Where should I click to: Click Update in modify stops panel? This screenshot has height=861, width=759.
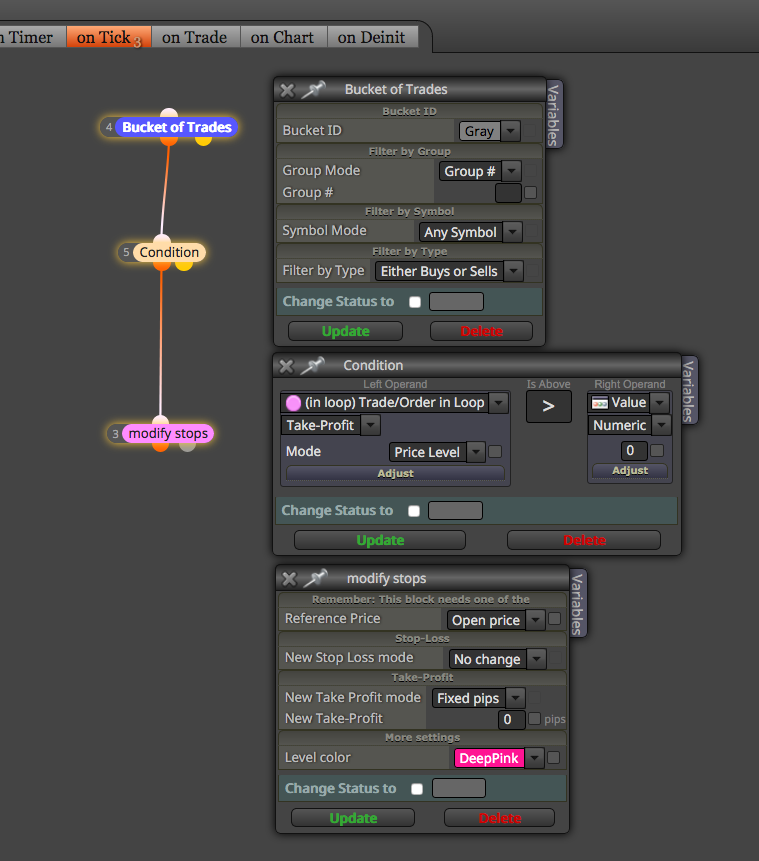pos(353,818)
